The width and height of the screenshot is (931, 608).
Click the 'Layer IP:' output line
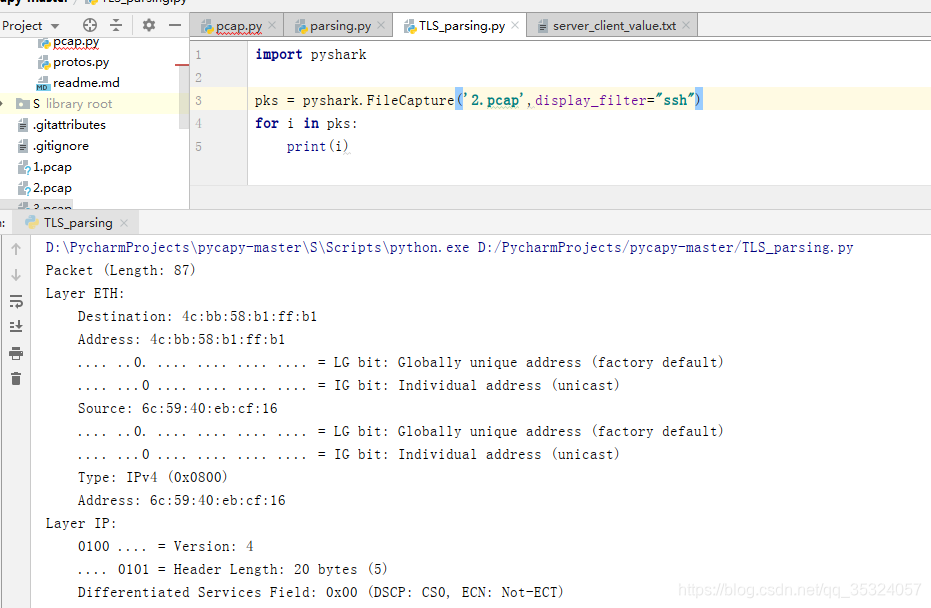(81, 524)
